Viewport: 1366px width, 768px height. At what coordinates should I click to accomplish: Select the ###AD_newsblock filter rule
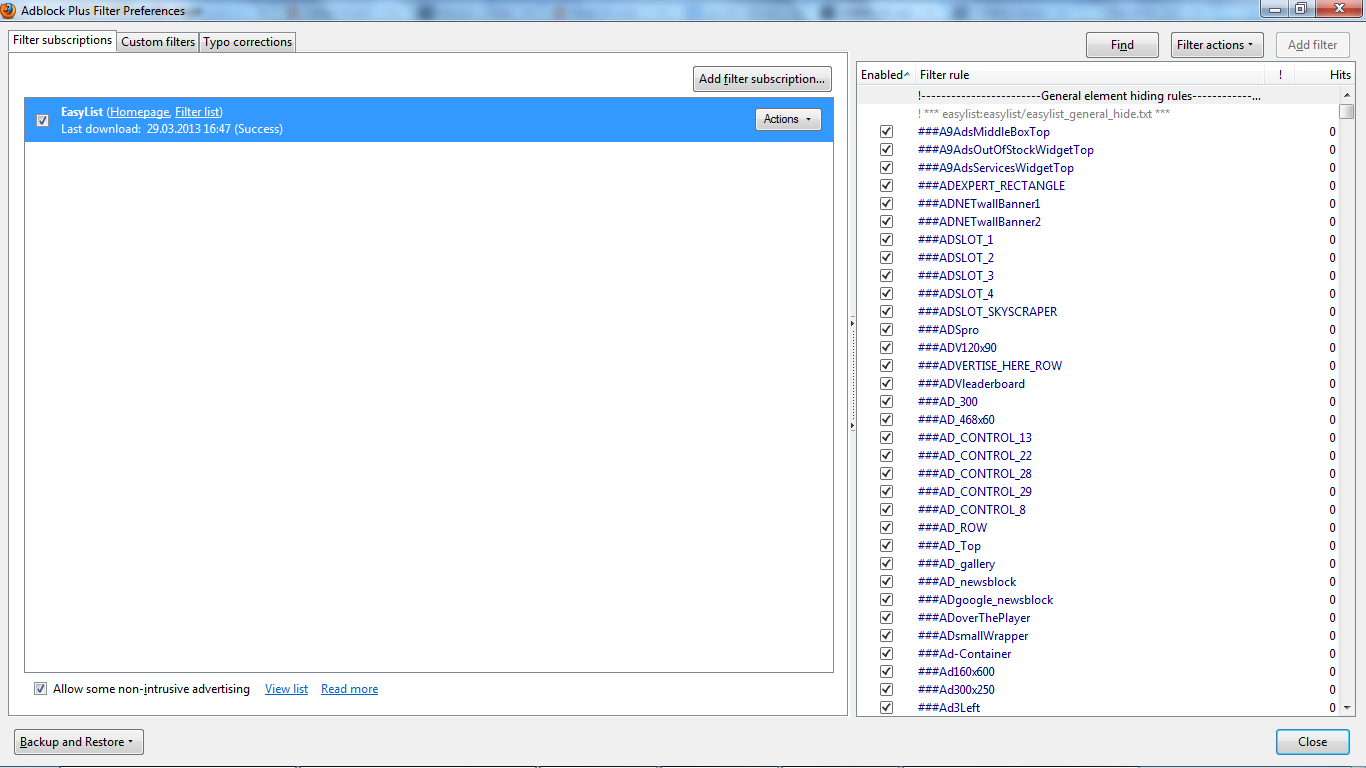966,582
